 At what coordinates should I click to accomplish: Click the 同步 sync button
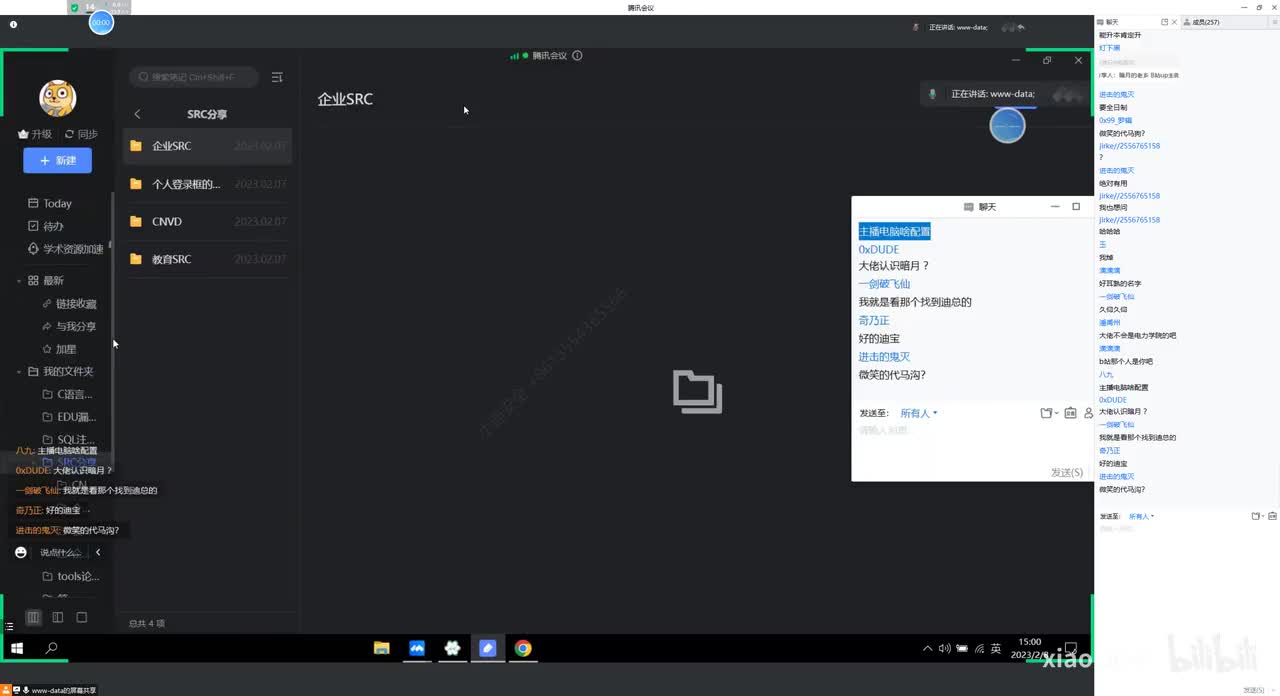[x=81, y=134]
